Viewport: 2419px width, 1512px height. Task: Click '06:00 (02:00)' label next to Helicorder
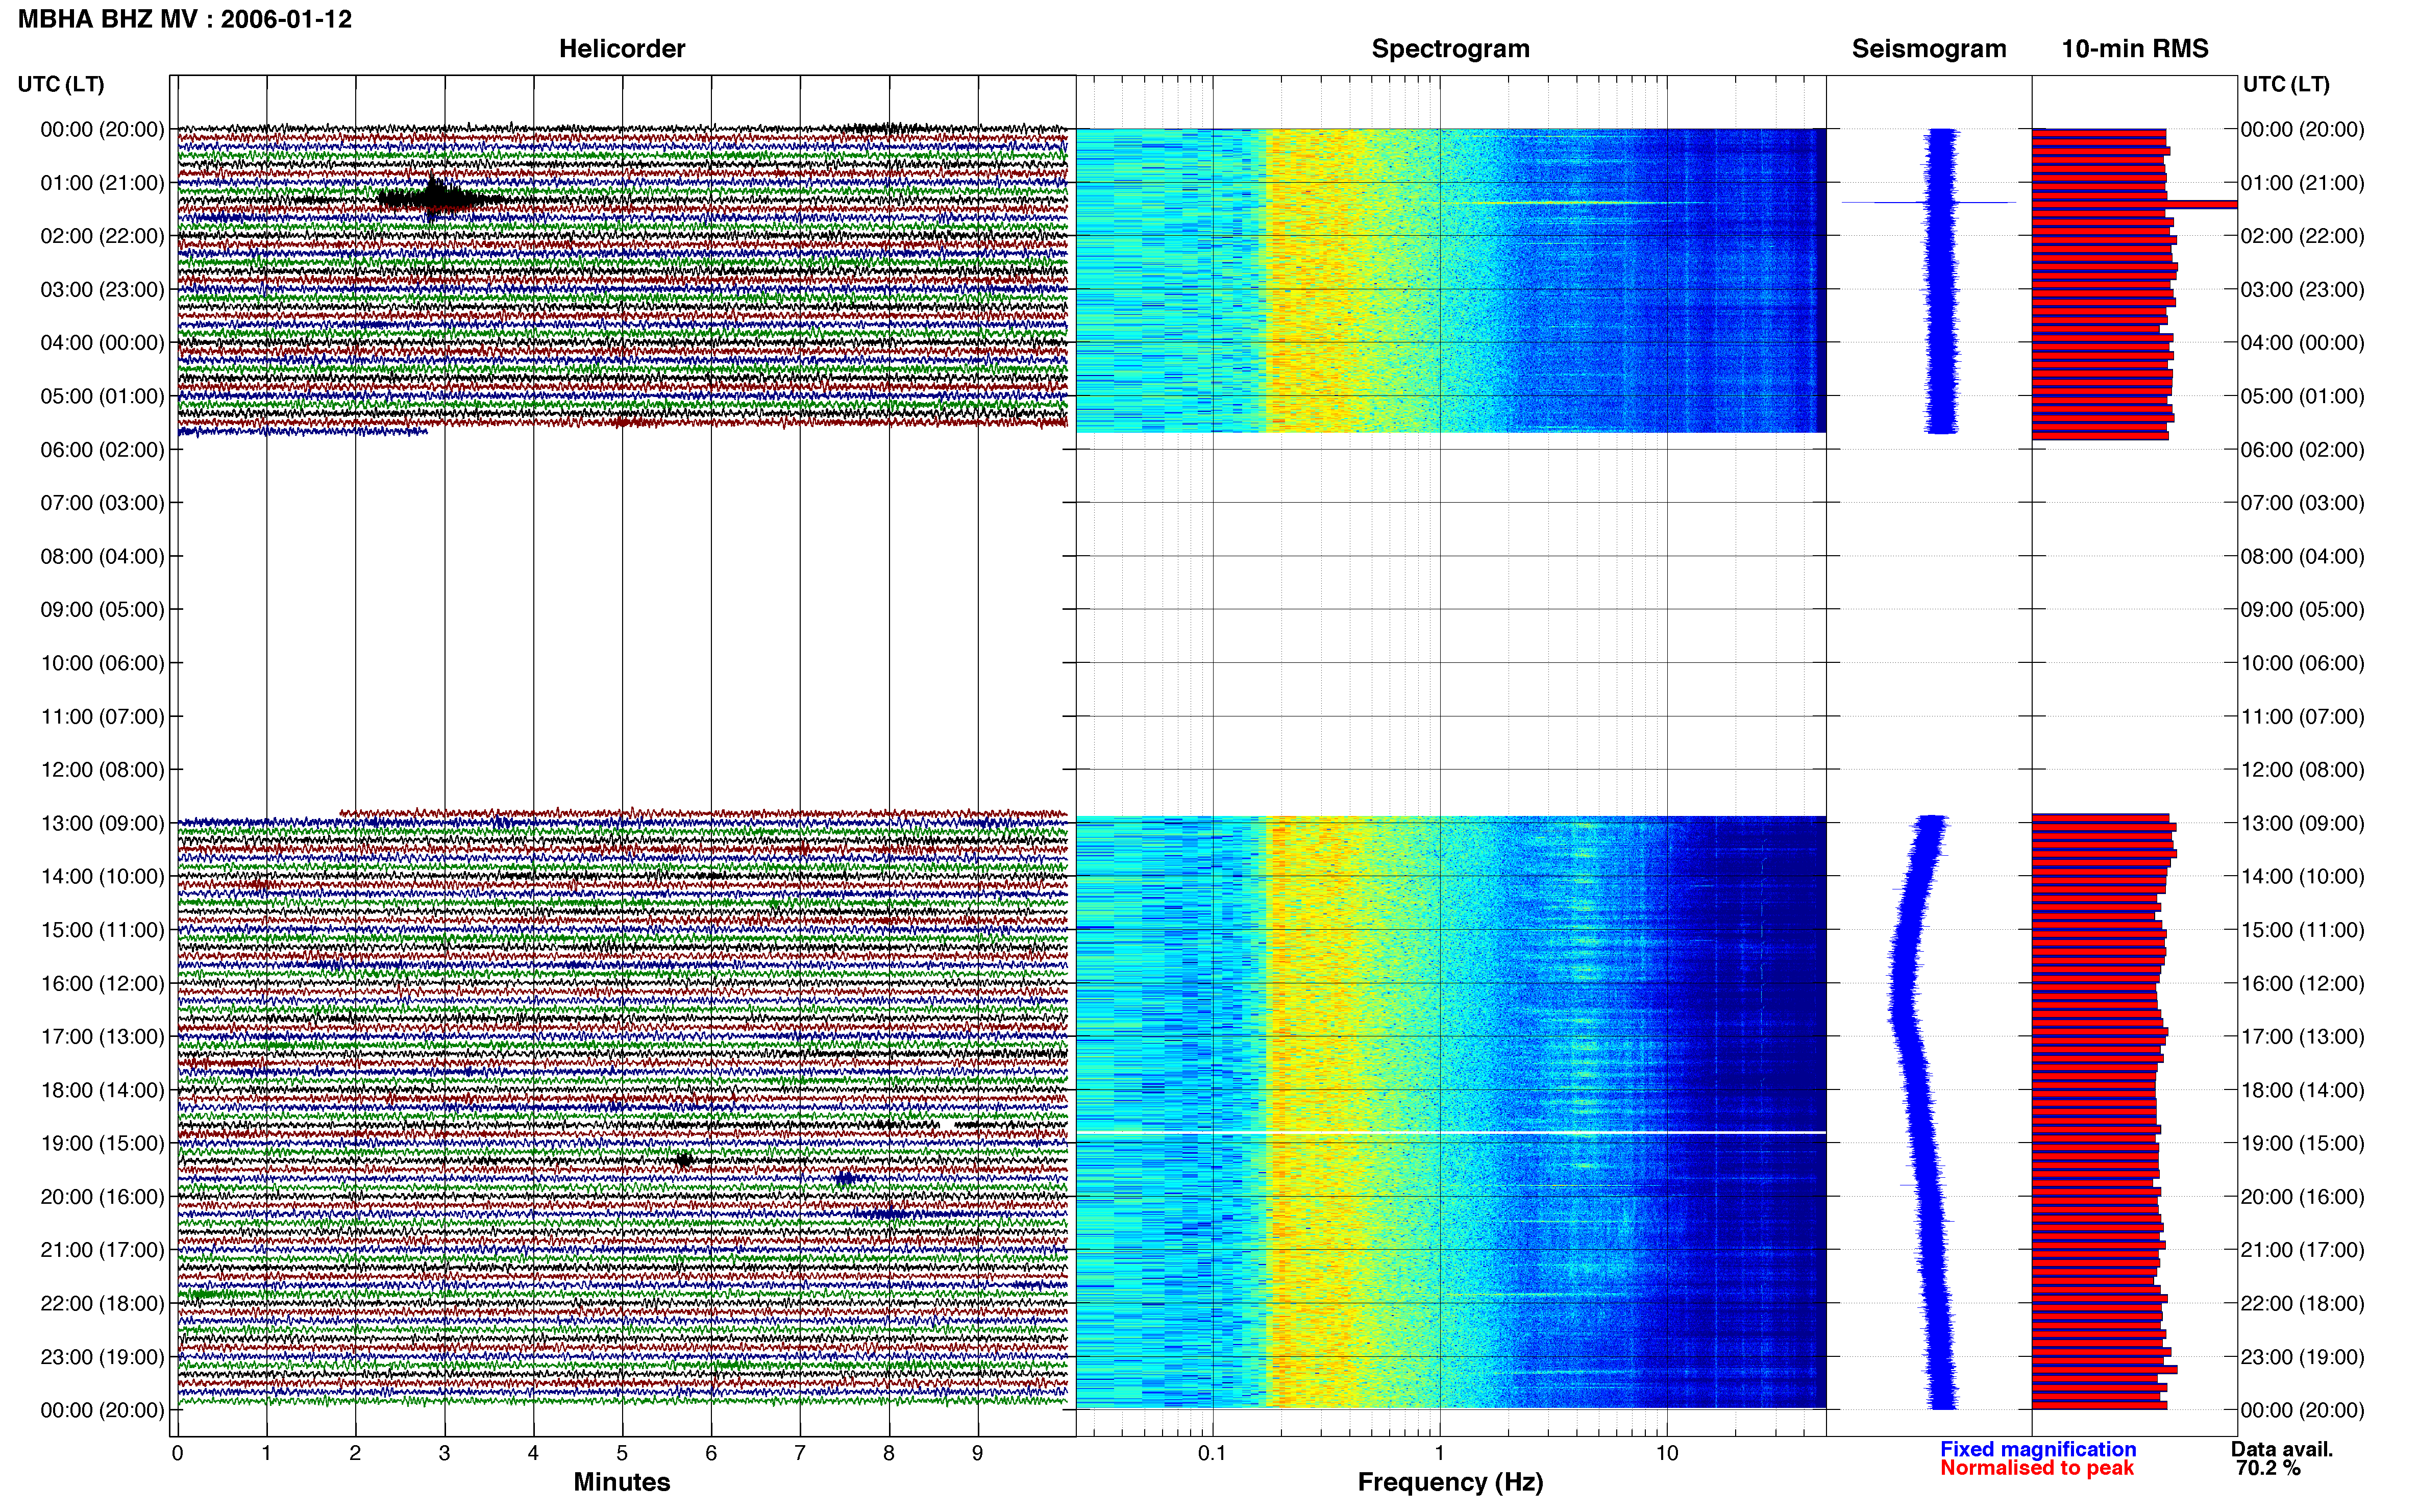[x=102, y=450]
